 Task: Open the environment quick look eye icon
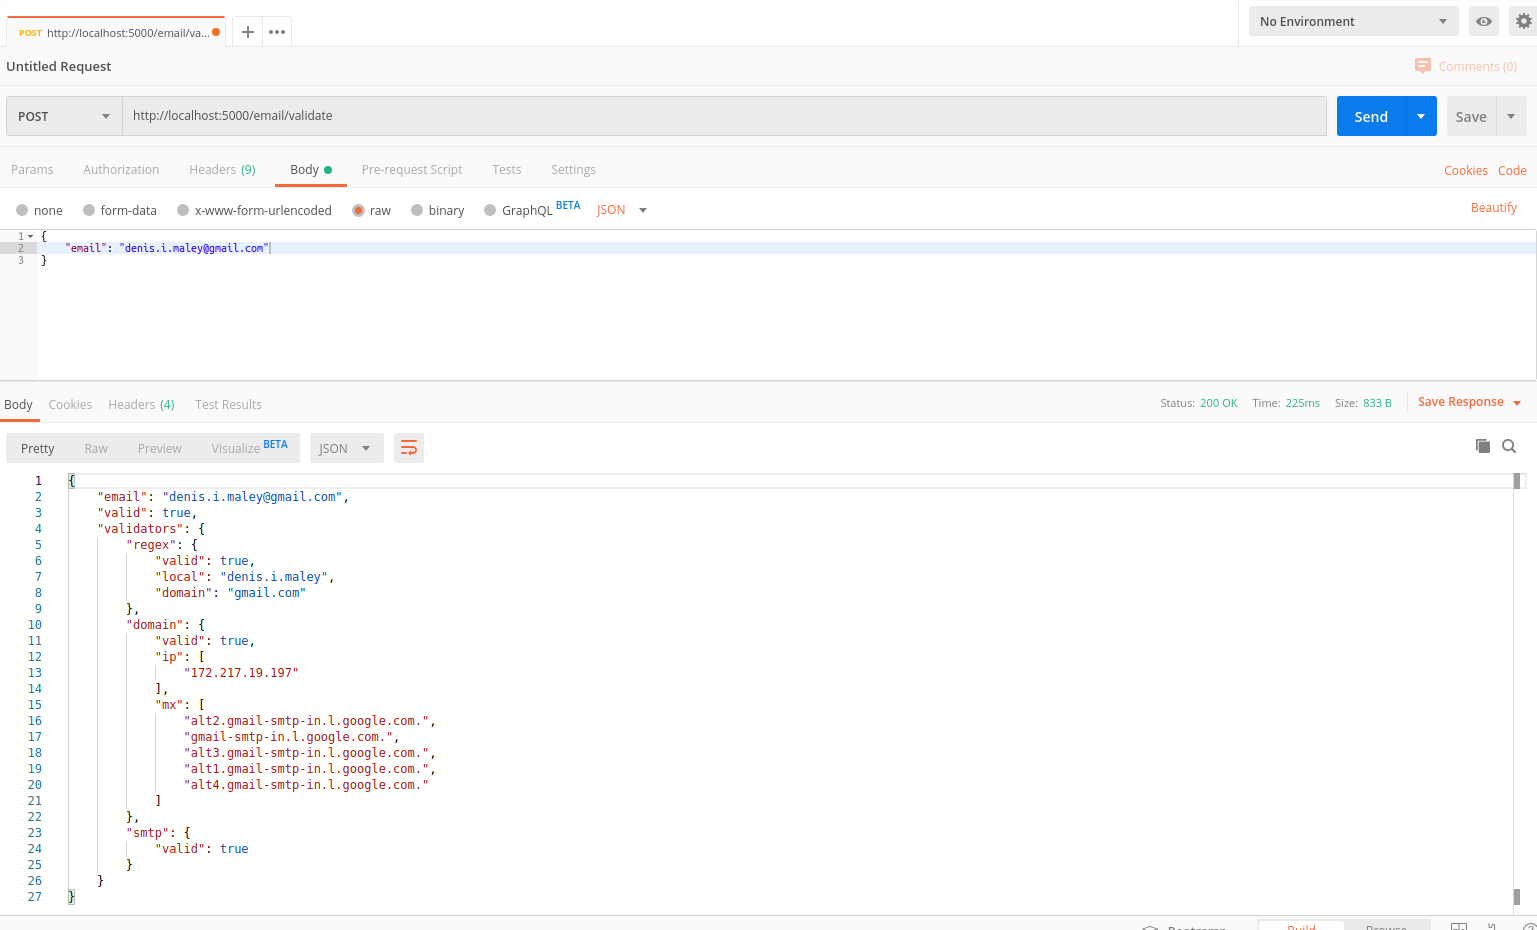(1483, 20)
